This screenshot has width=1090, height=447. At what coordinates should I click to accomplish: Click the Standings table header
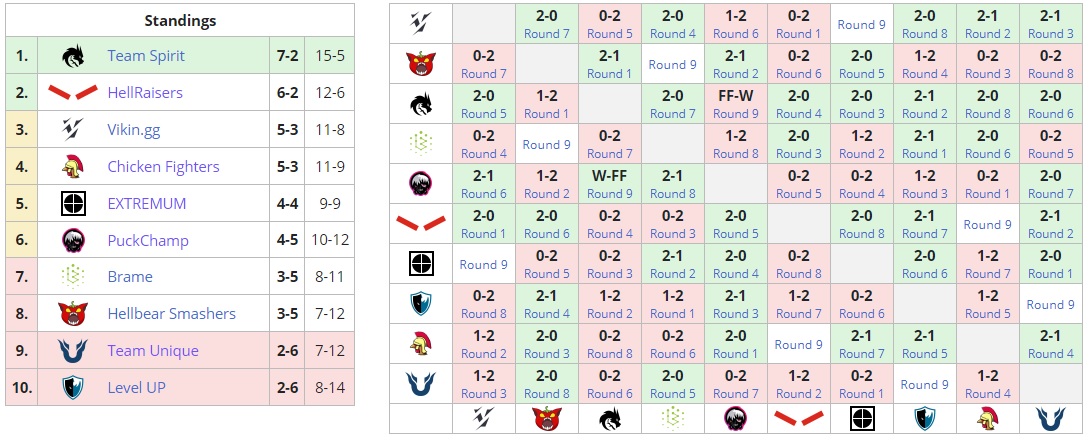click(x=180, y=20)
